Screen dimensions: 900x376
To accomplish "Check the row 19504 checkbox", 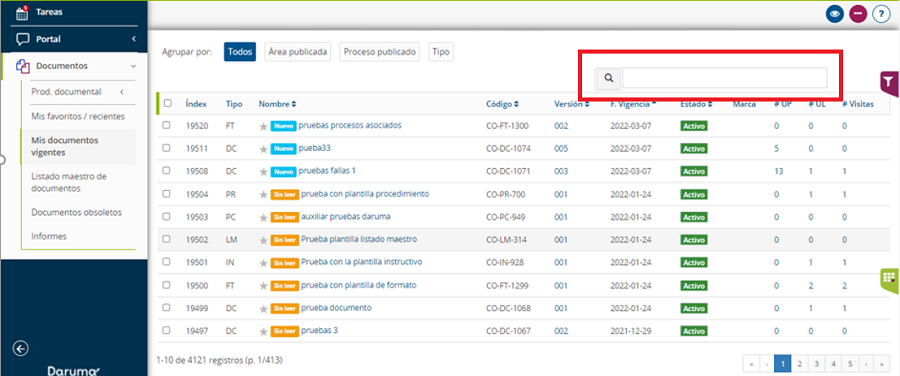I will [x=166, y=193].
